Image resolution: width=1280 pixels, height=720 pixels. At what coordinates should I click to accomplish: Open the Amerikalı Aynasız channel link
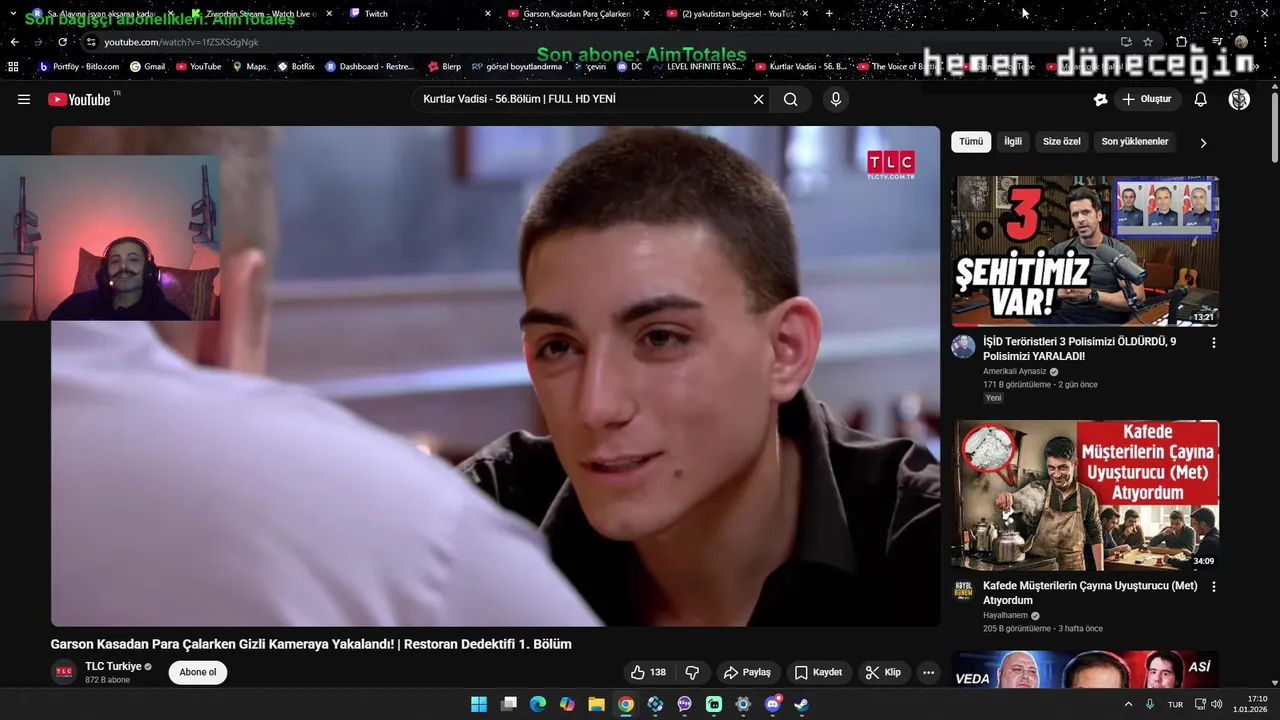tap(1014, 371)
